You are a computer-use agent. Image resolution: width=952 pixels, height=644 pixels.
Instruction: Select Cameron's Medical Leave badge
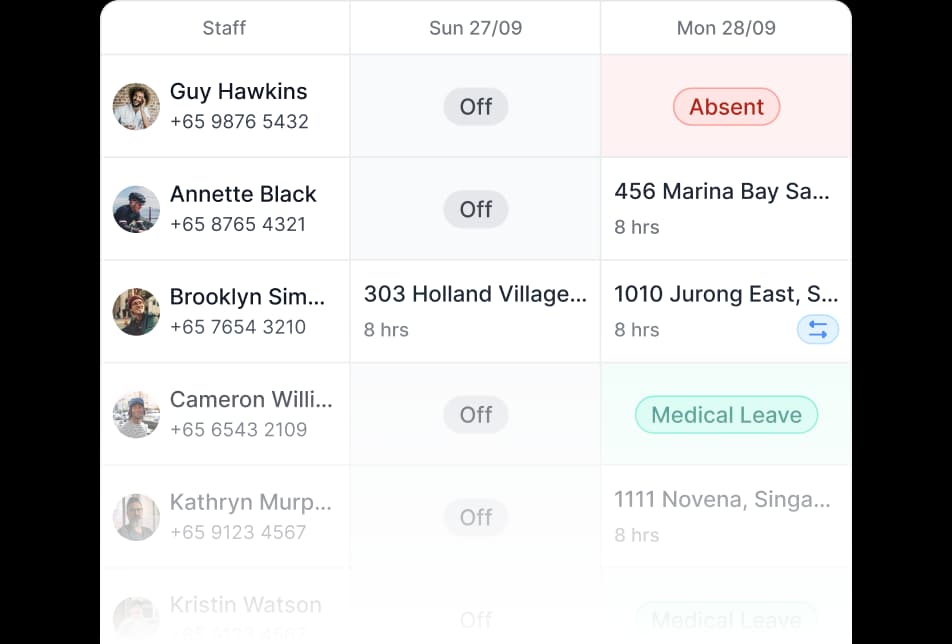(x=726, y=415)
